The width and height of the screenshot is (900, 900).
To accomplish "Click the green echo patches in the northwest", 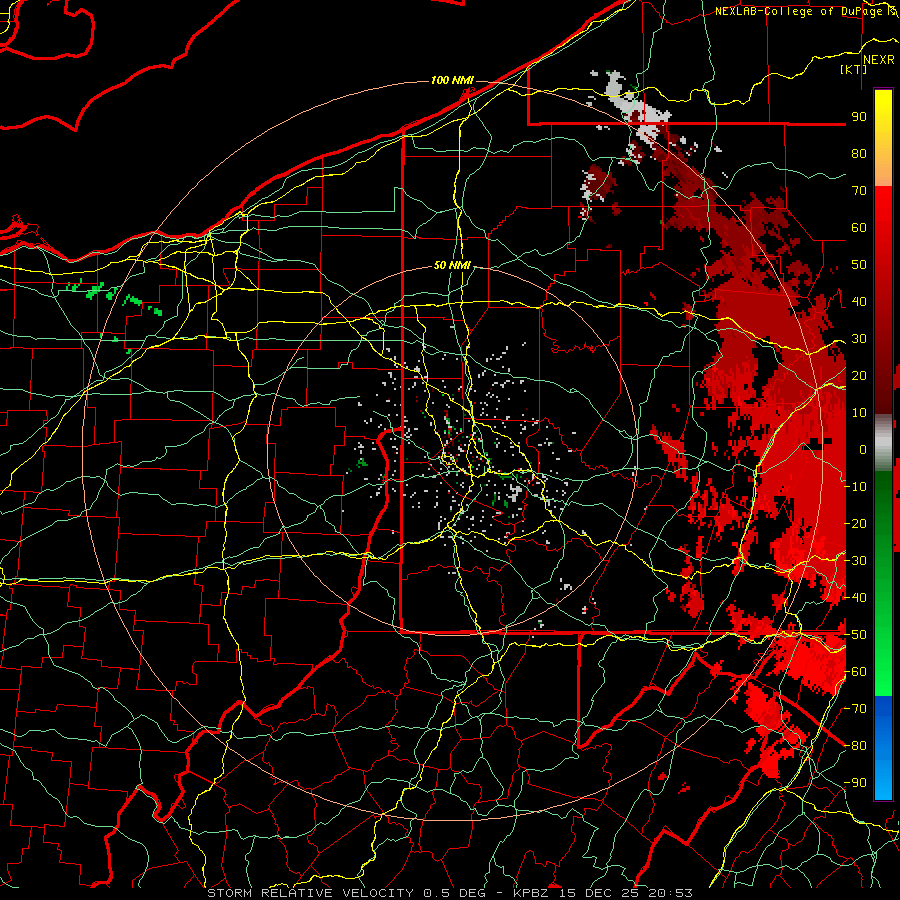I will point(115,298).
